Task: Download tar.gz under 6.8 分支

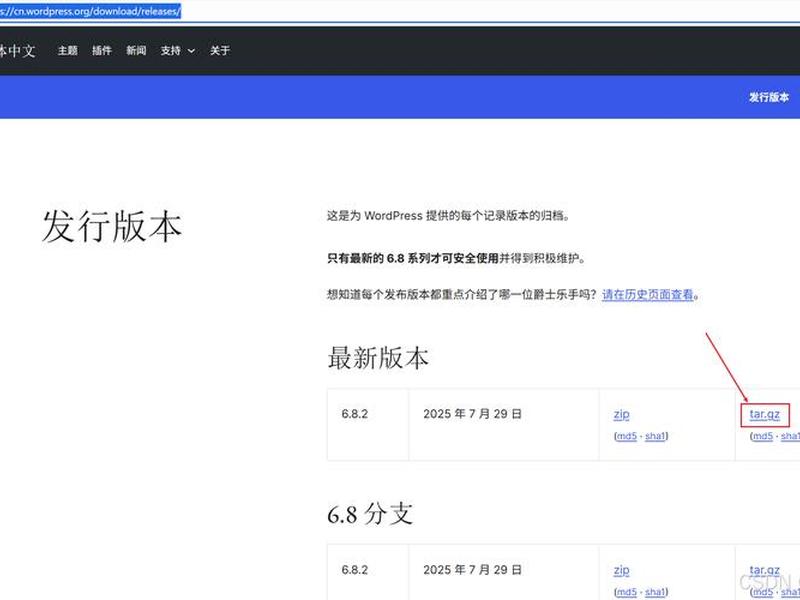Action: pos(765,570)
